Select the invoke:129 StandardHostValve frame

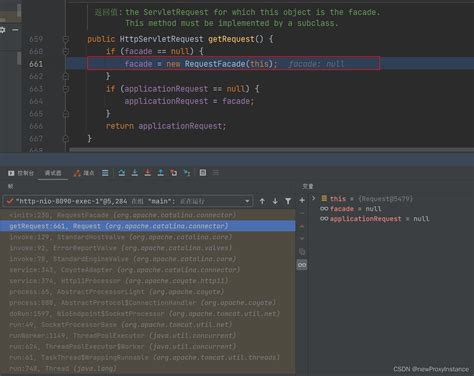tap(147, 237)
